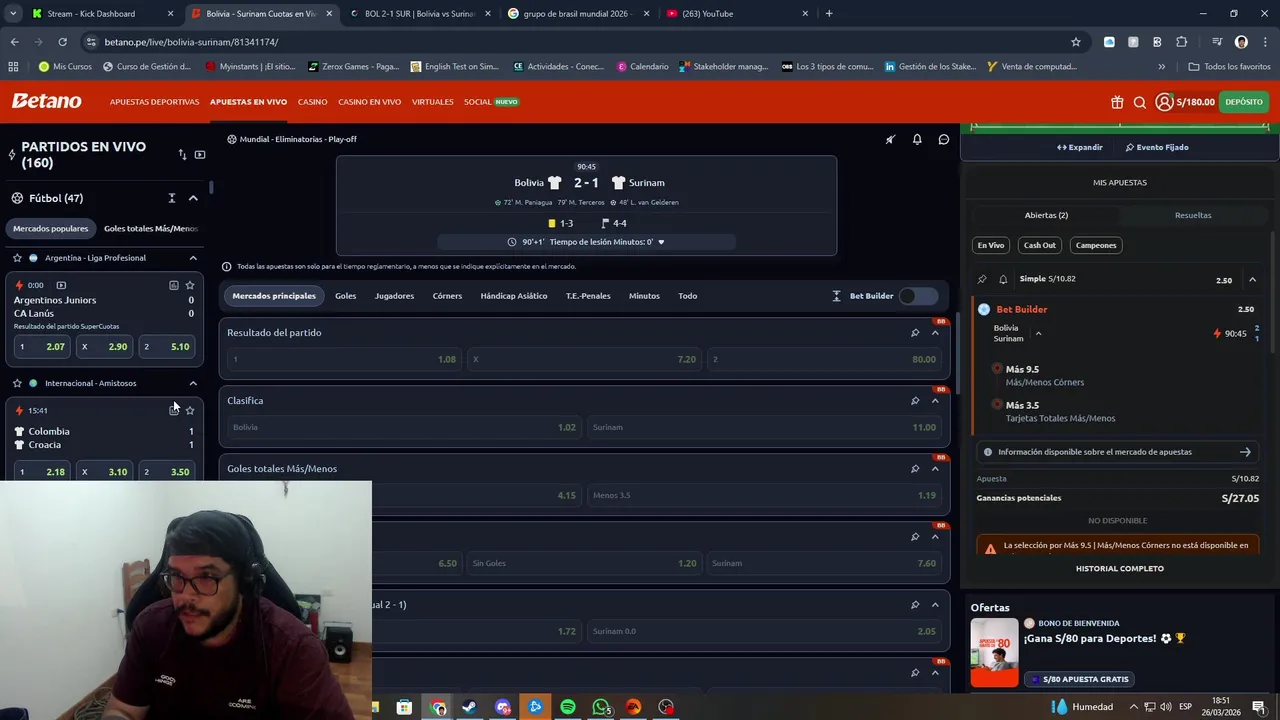Favorite the Colombia vs Croacia match star

[190, 410]
